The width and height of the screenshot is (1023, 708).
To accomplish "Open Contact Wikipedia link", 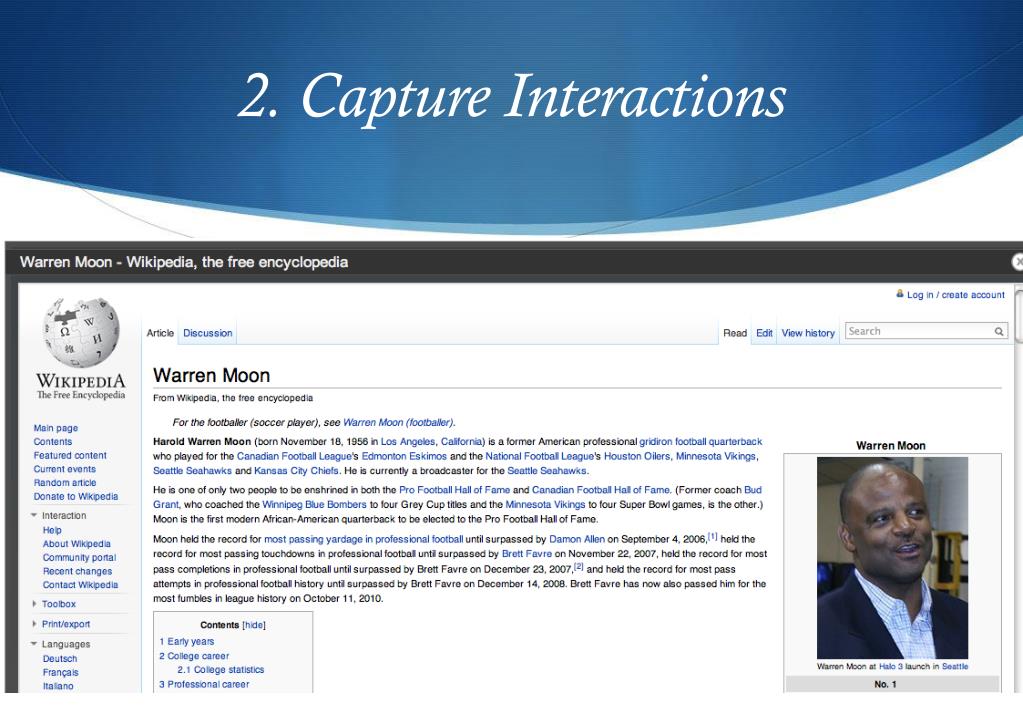I will pyautogui.click(x=80, y=585).
